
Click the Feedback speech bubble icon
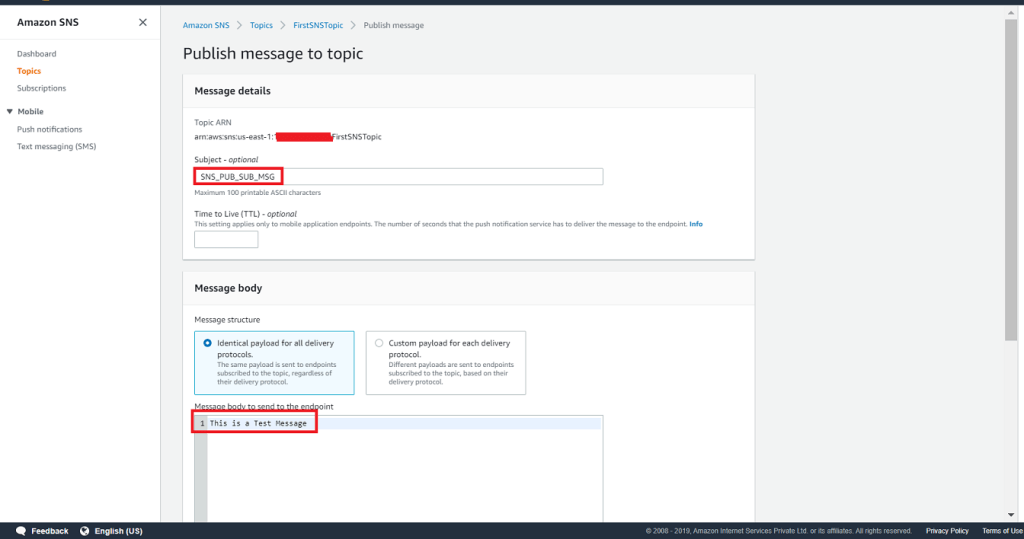click(21, 531)
